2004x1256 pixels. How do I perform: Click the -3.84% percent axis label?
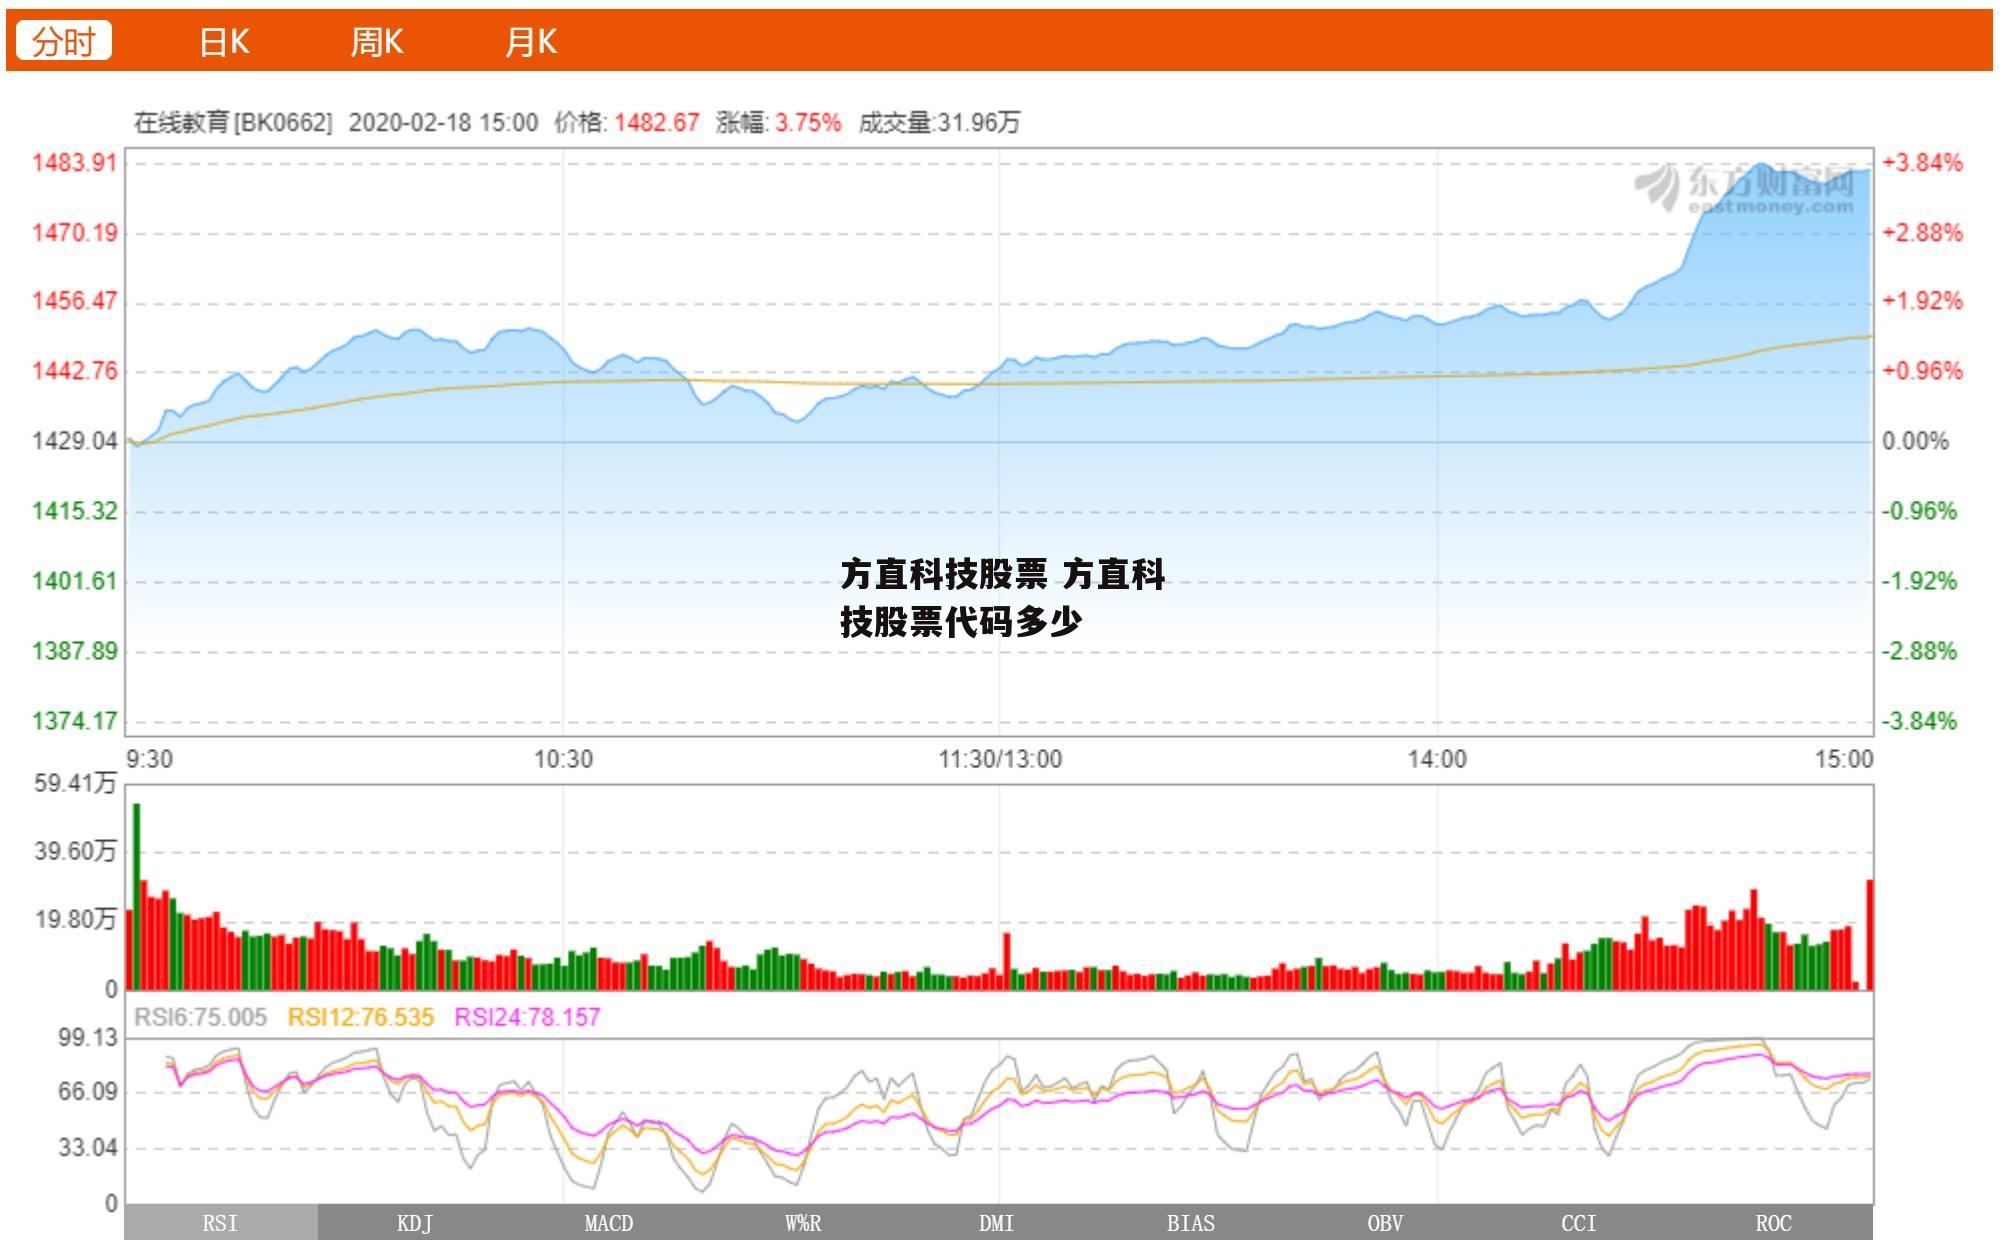pos(1919,721)
